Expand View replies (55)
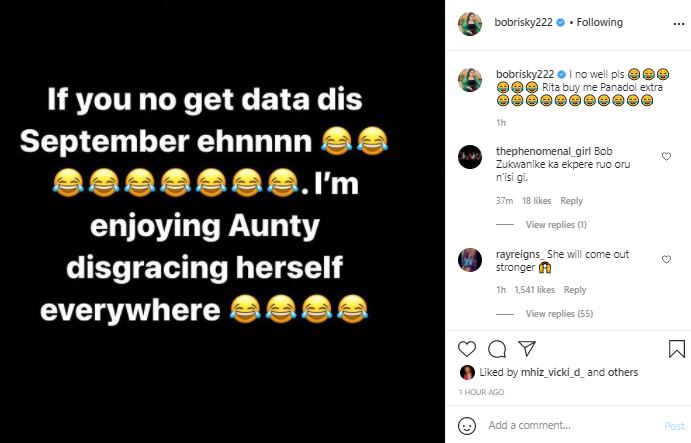Image resolution: width=691 pixels, height=443 pixels. point(559,314)
